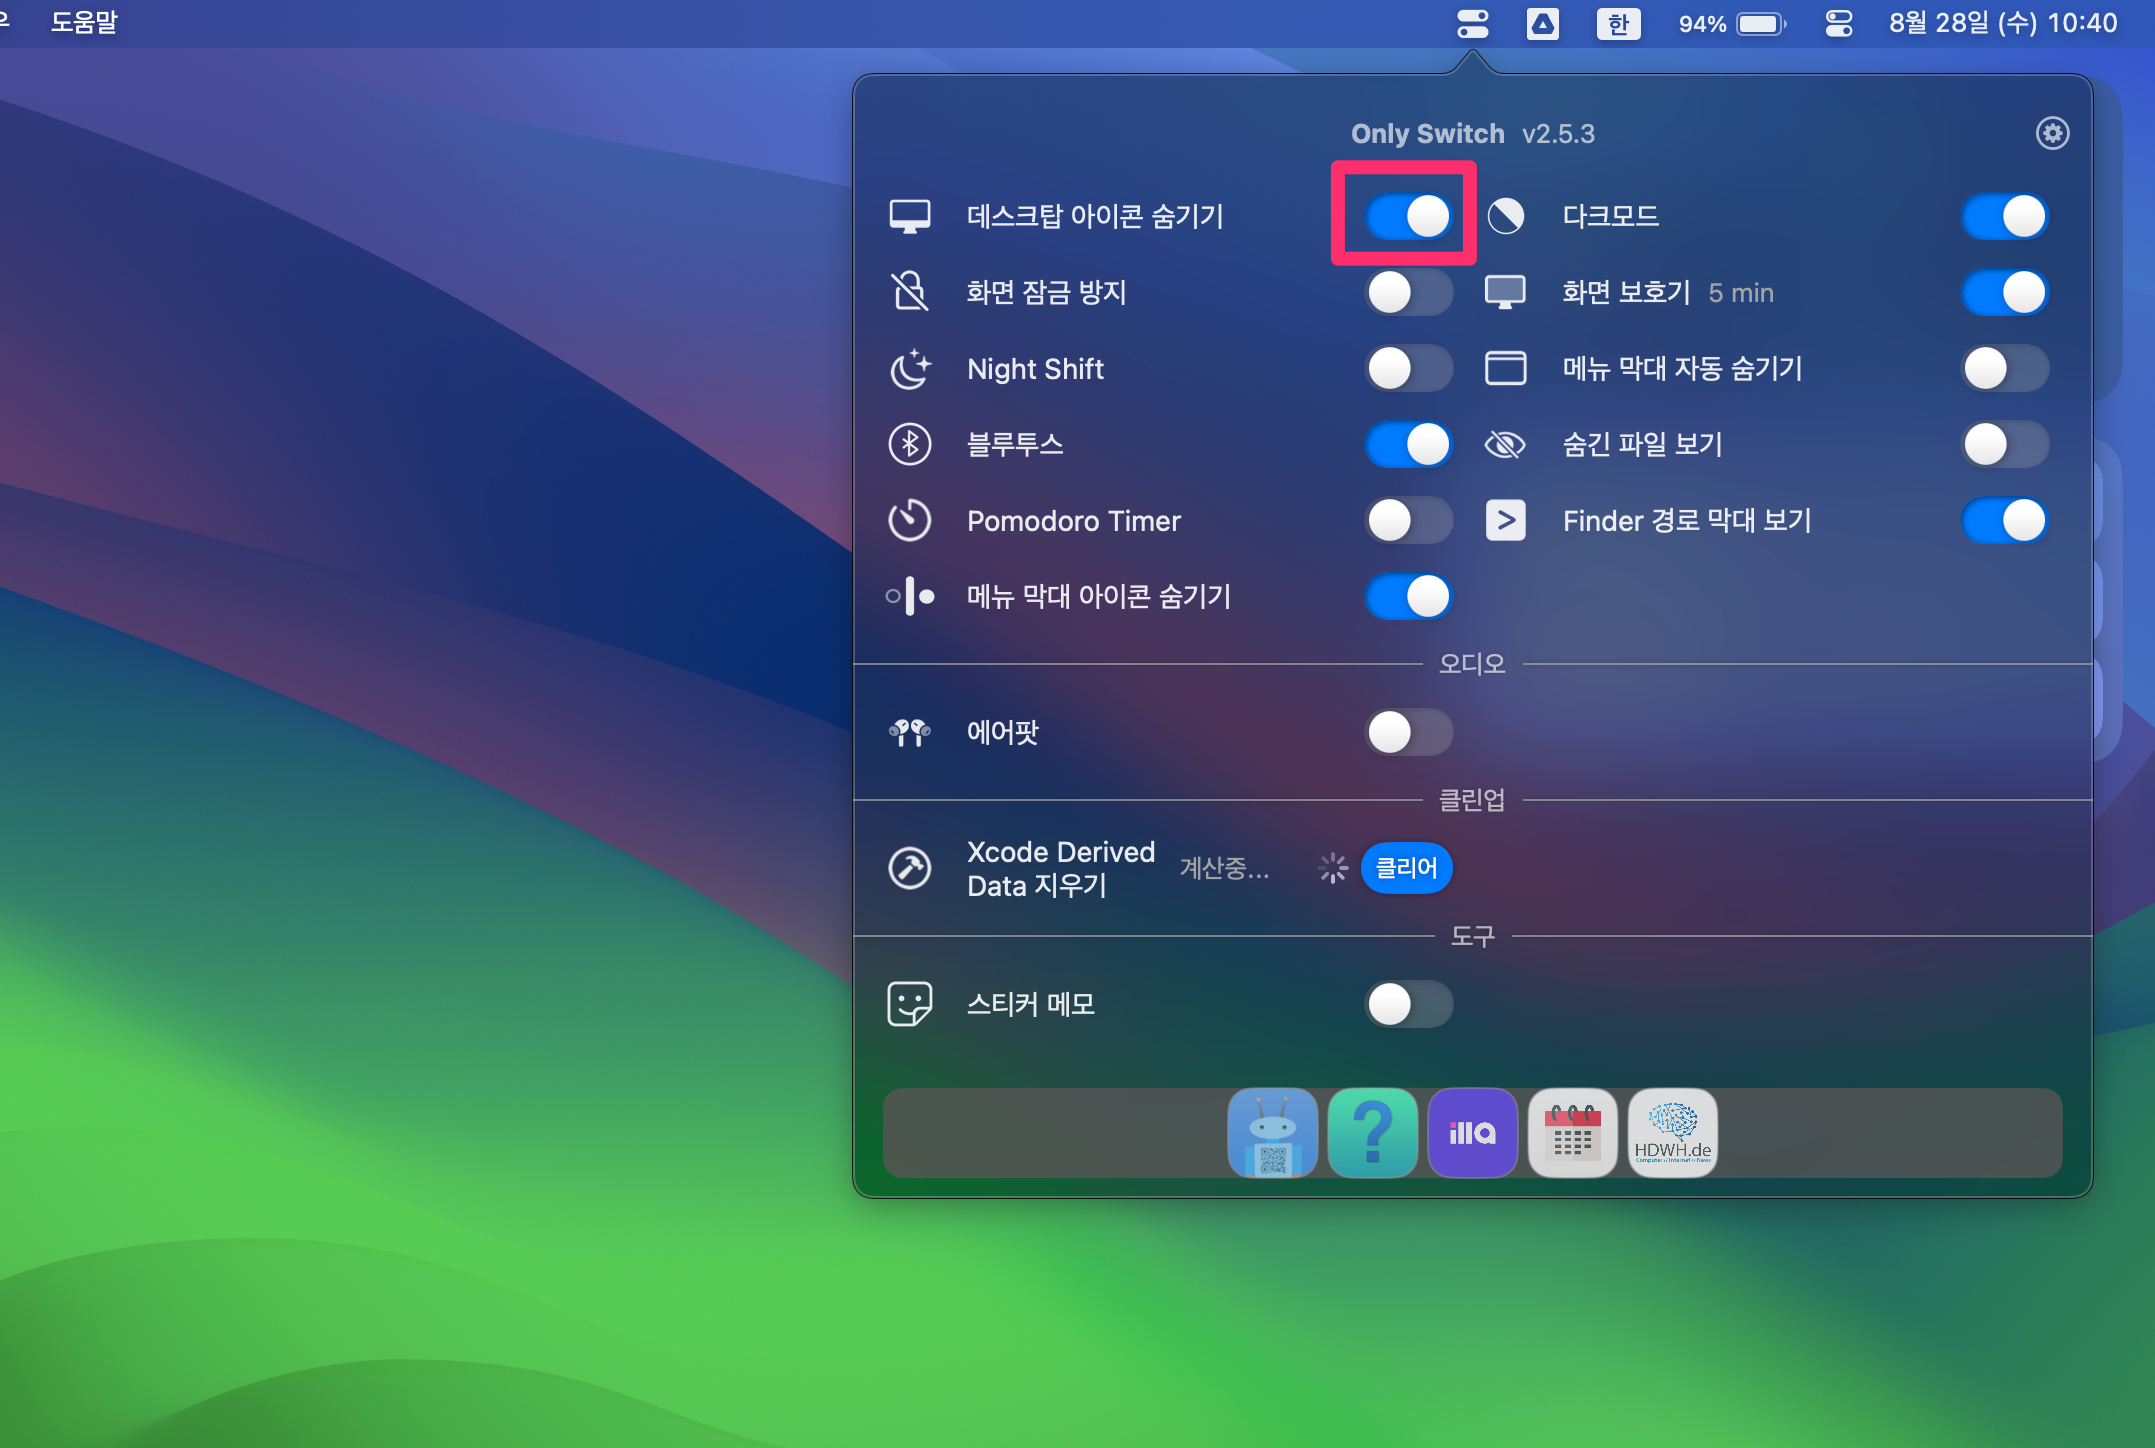Viewport: 2155px width, 1448px height.
Task: Switch Korean input source indicator
Action: (1618, 23)
